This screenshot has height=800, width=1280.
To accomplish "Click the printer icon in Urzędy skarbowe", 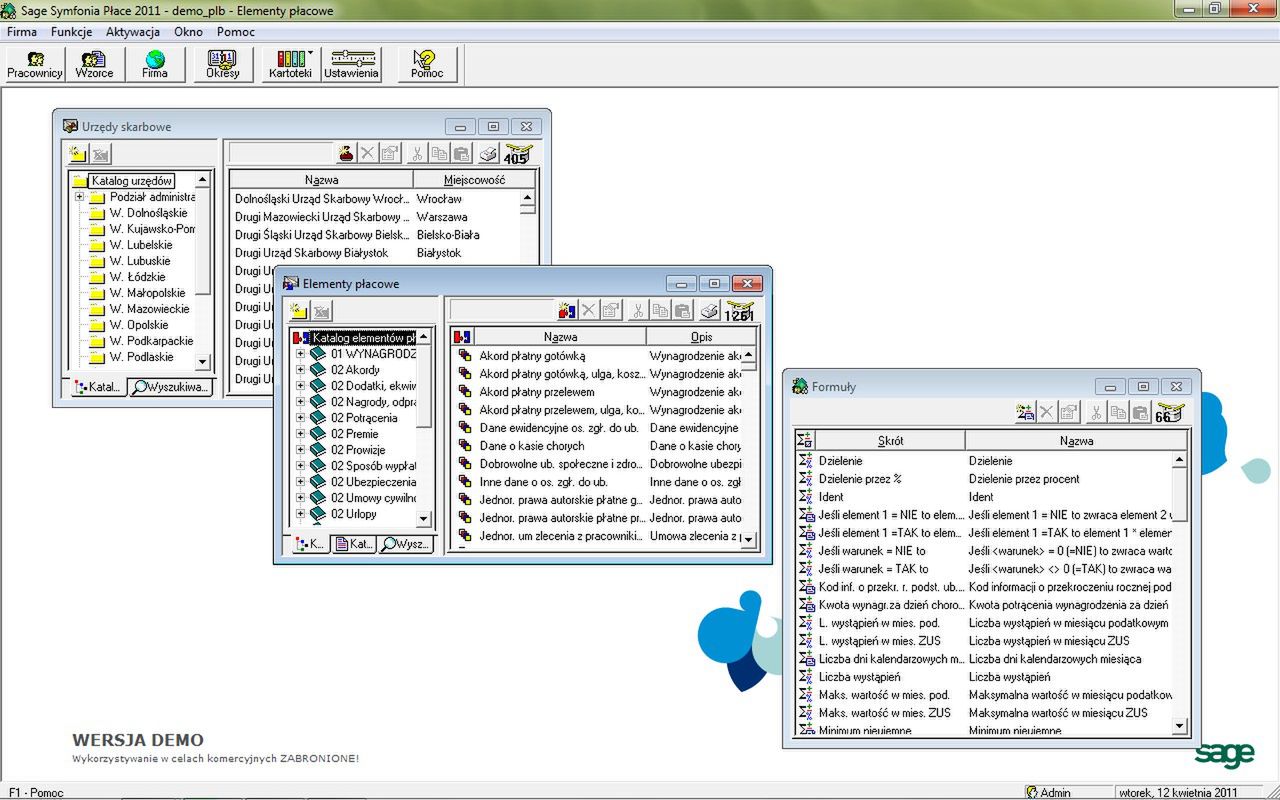I will (x=487, y=153).
